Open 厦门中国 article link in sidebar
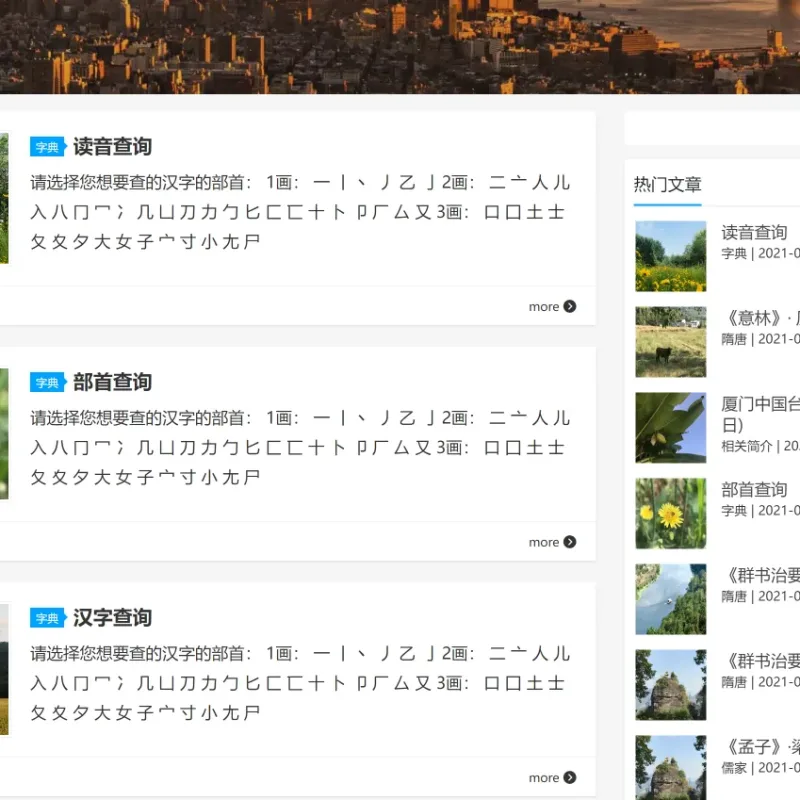The height and width of the screenshot is (800, 800). [x=761, y=414]
